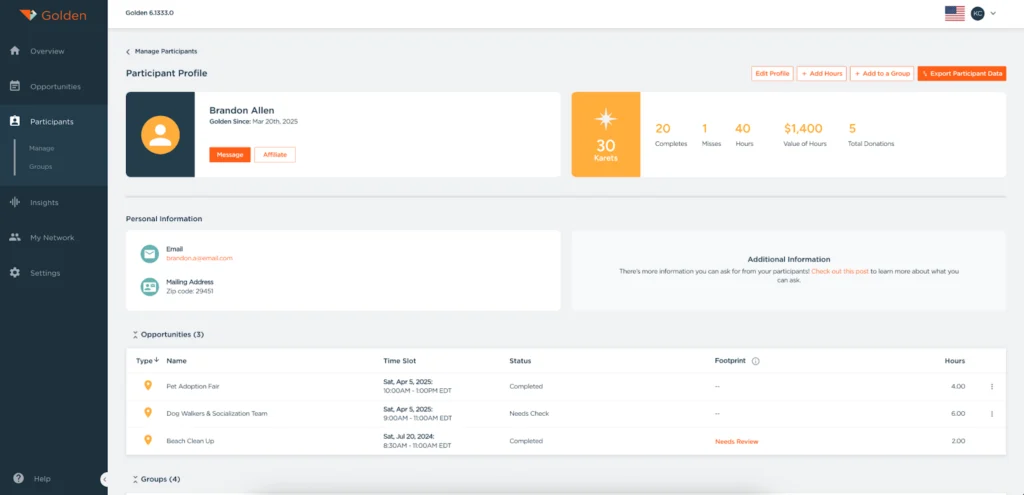Click the Message button
1024x495 pixels.
(x=230, y=155)
